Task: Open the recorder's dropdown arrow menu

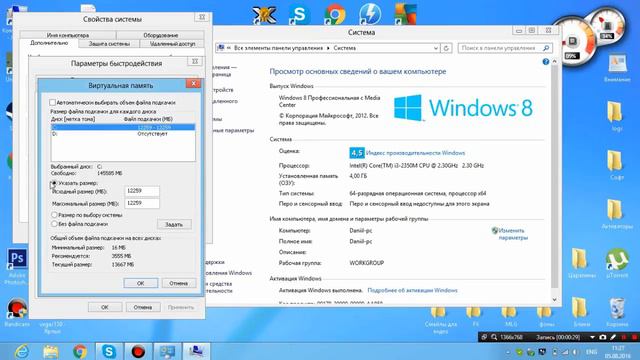Action: 592,337
